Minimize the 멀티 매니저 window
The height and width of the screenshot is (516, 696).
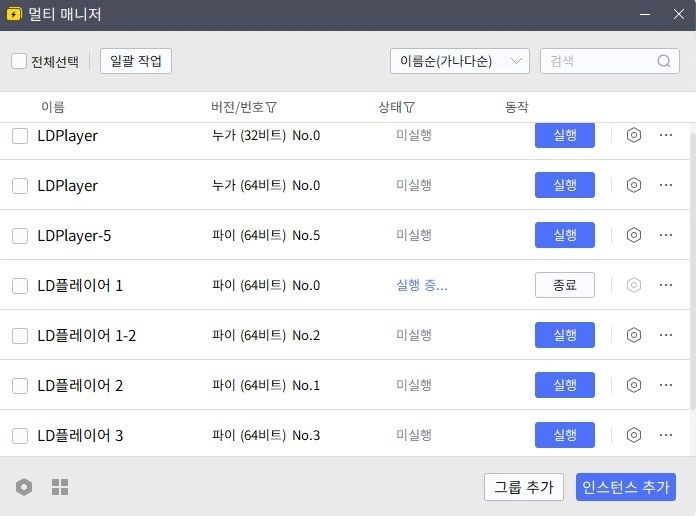tap(645, 14)
